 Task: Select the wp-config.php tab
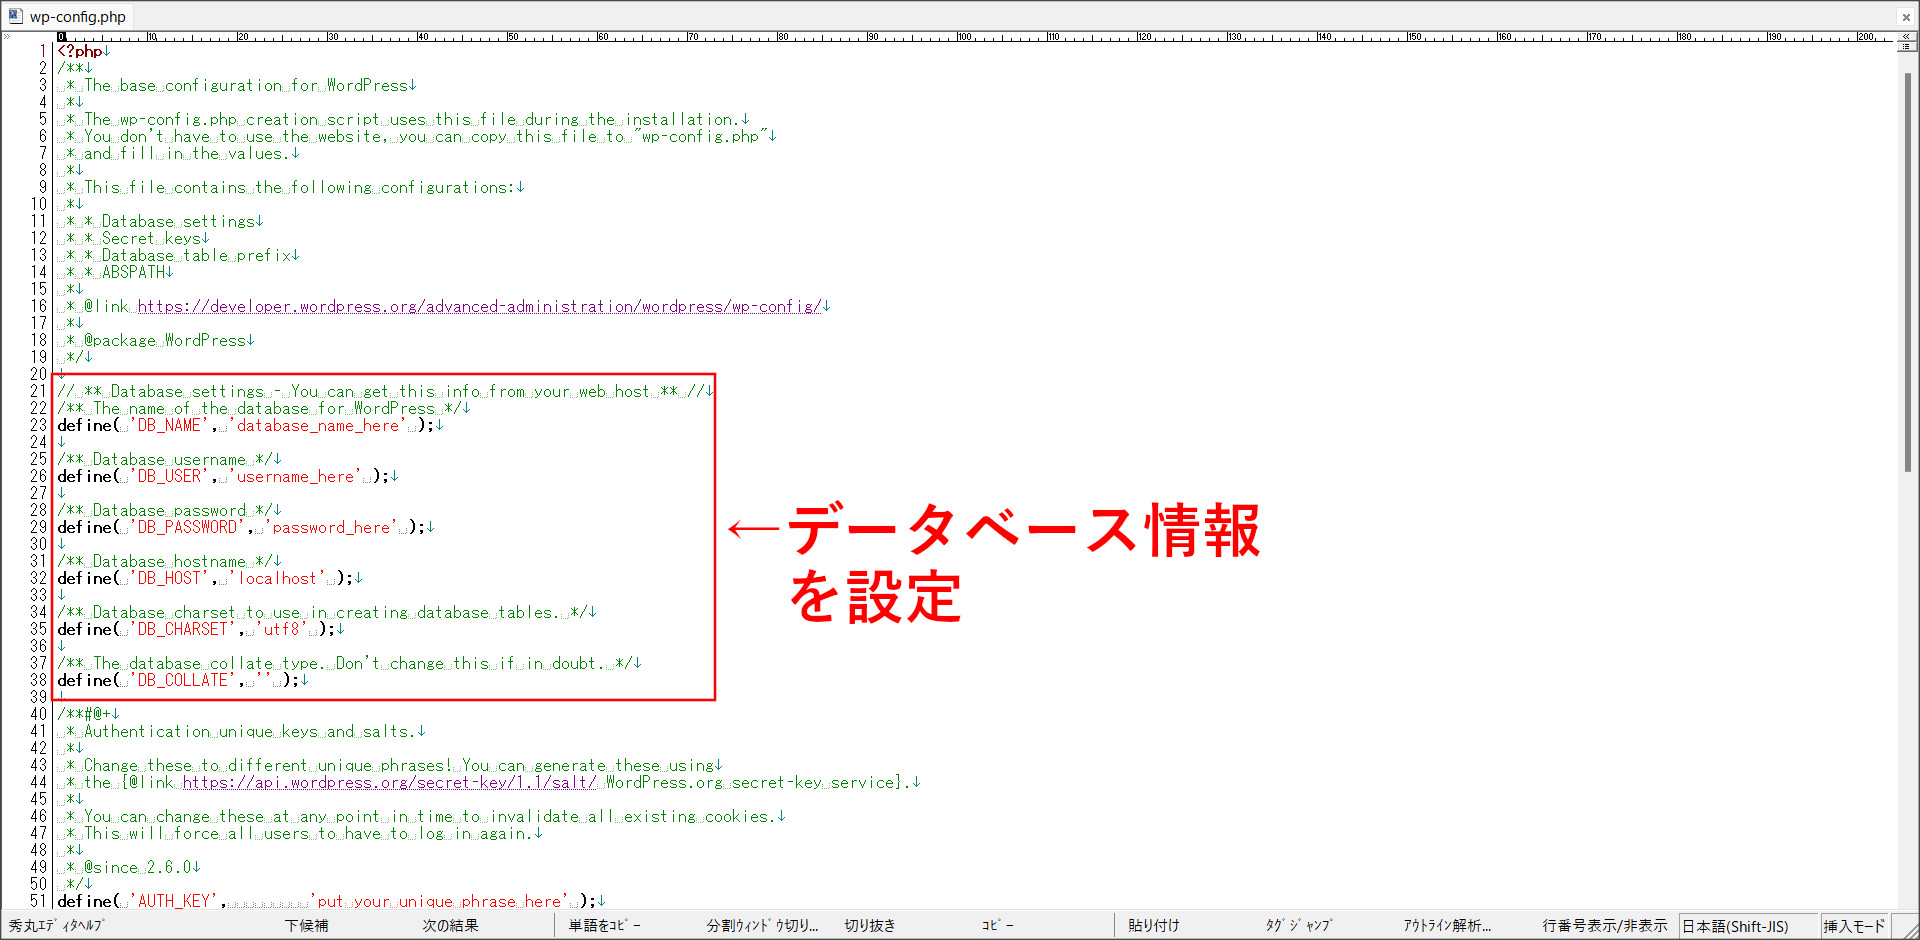point(76,17)
